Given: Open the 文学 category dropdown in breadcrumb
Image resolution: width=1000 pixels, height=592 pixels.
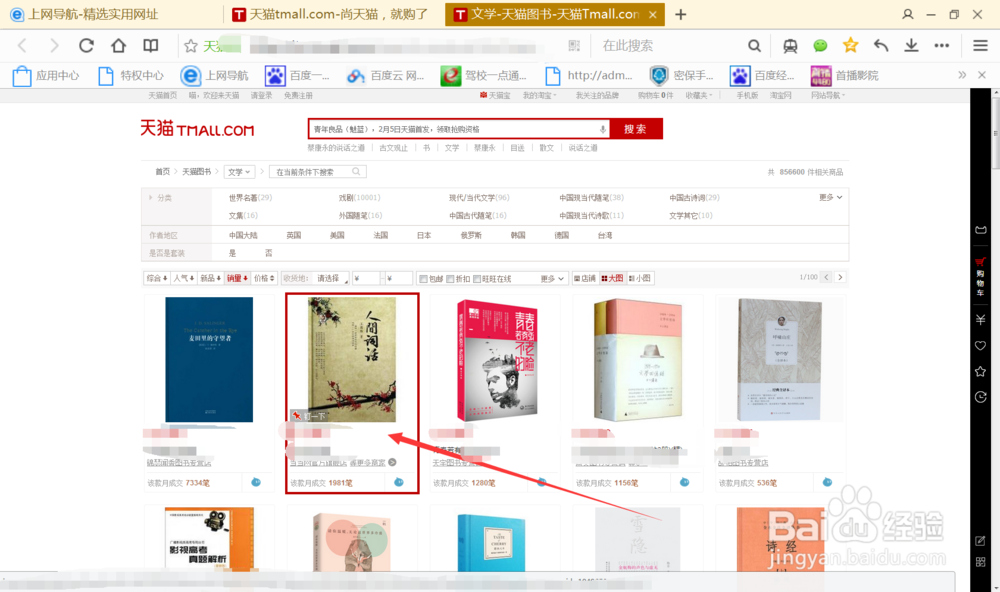Looking at the screenshot, I should click(239, 172).
